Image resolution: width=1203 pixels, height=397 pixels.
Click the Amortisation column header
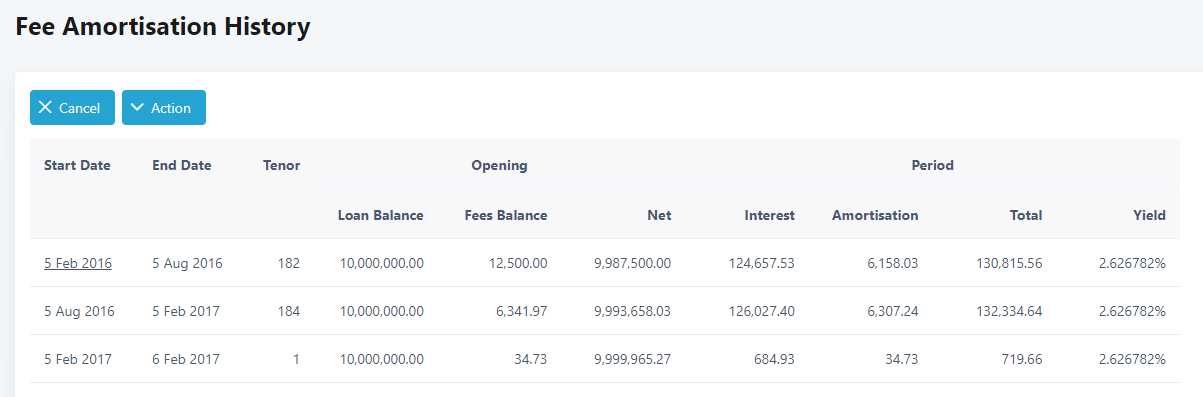click(x=875, y=215)
